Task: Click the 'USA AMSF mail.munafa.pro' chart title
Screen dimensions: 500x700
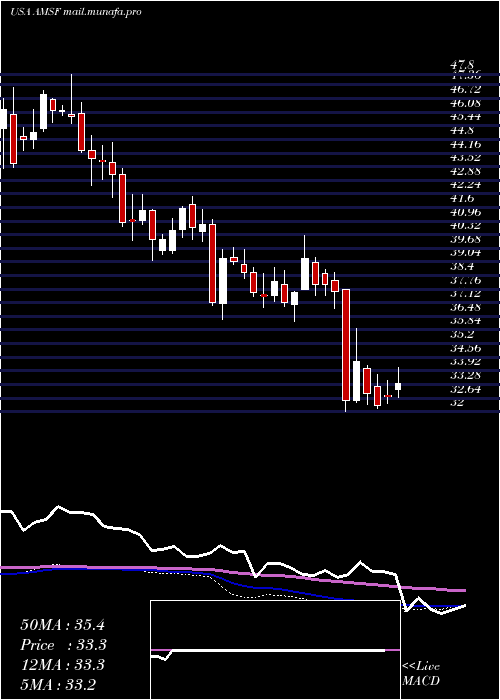Action: click(x=75, y=12)
